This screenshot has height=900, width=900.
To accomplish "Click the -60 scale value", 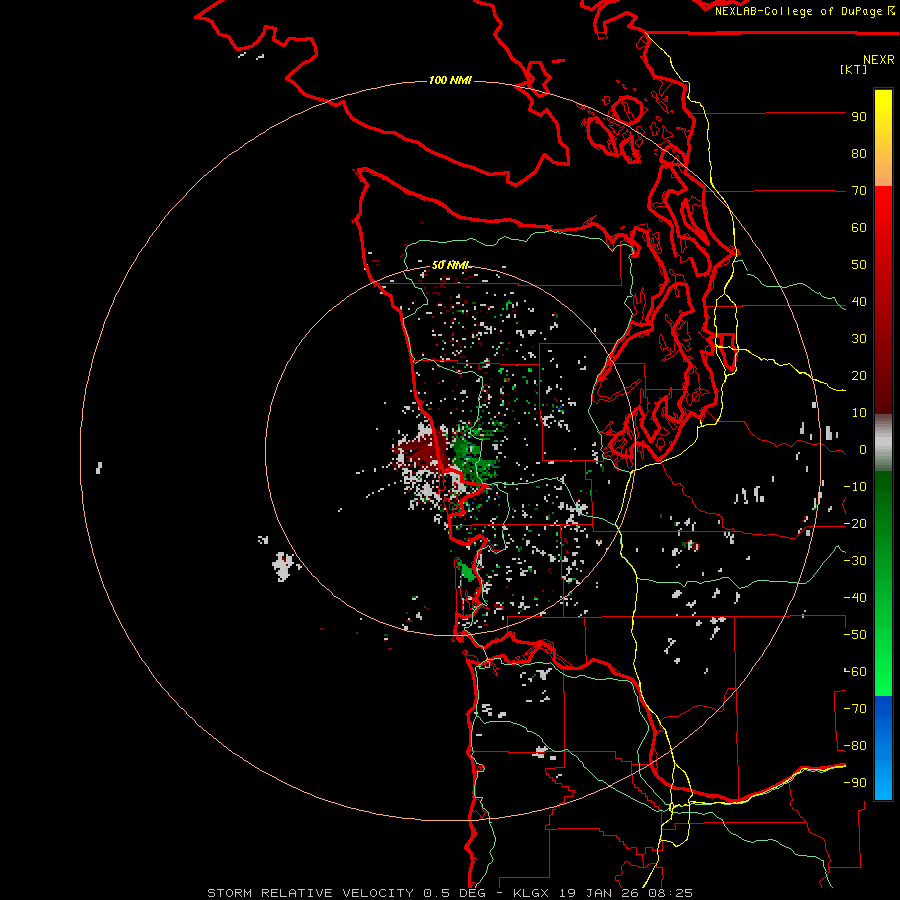I will [x=855, y=672].
